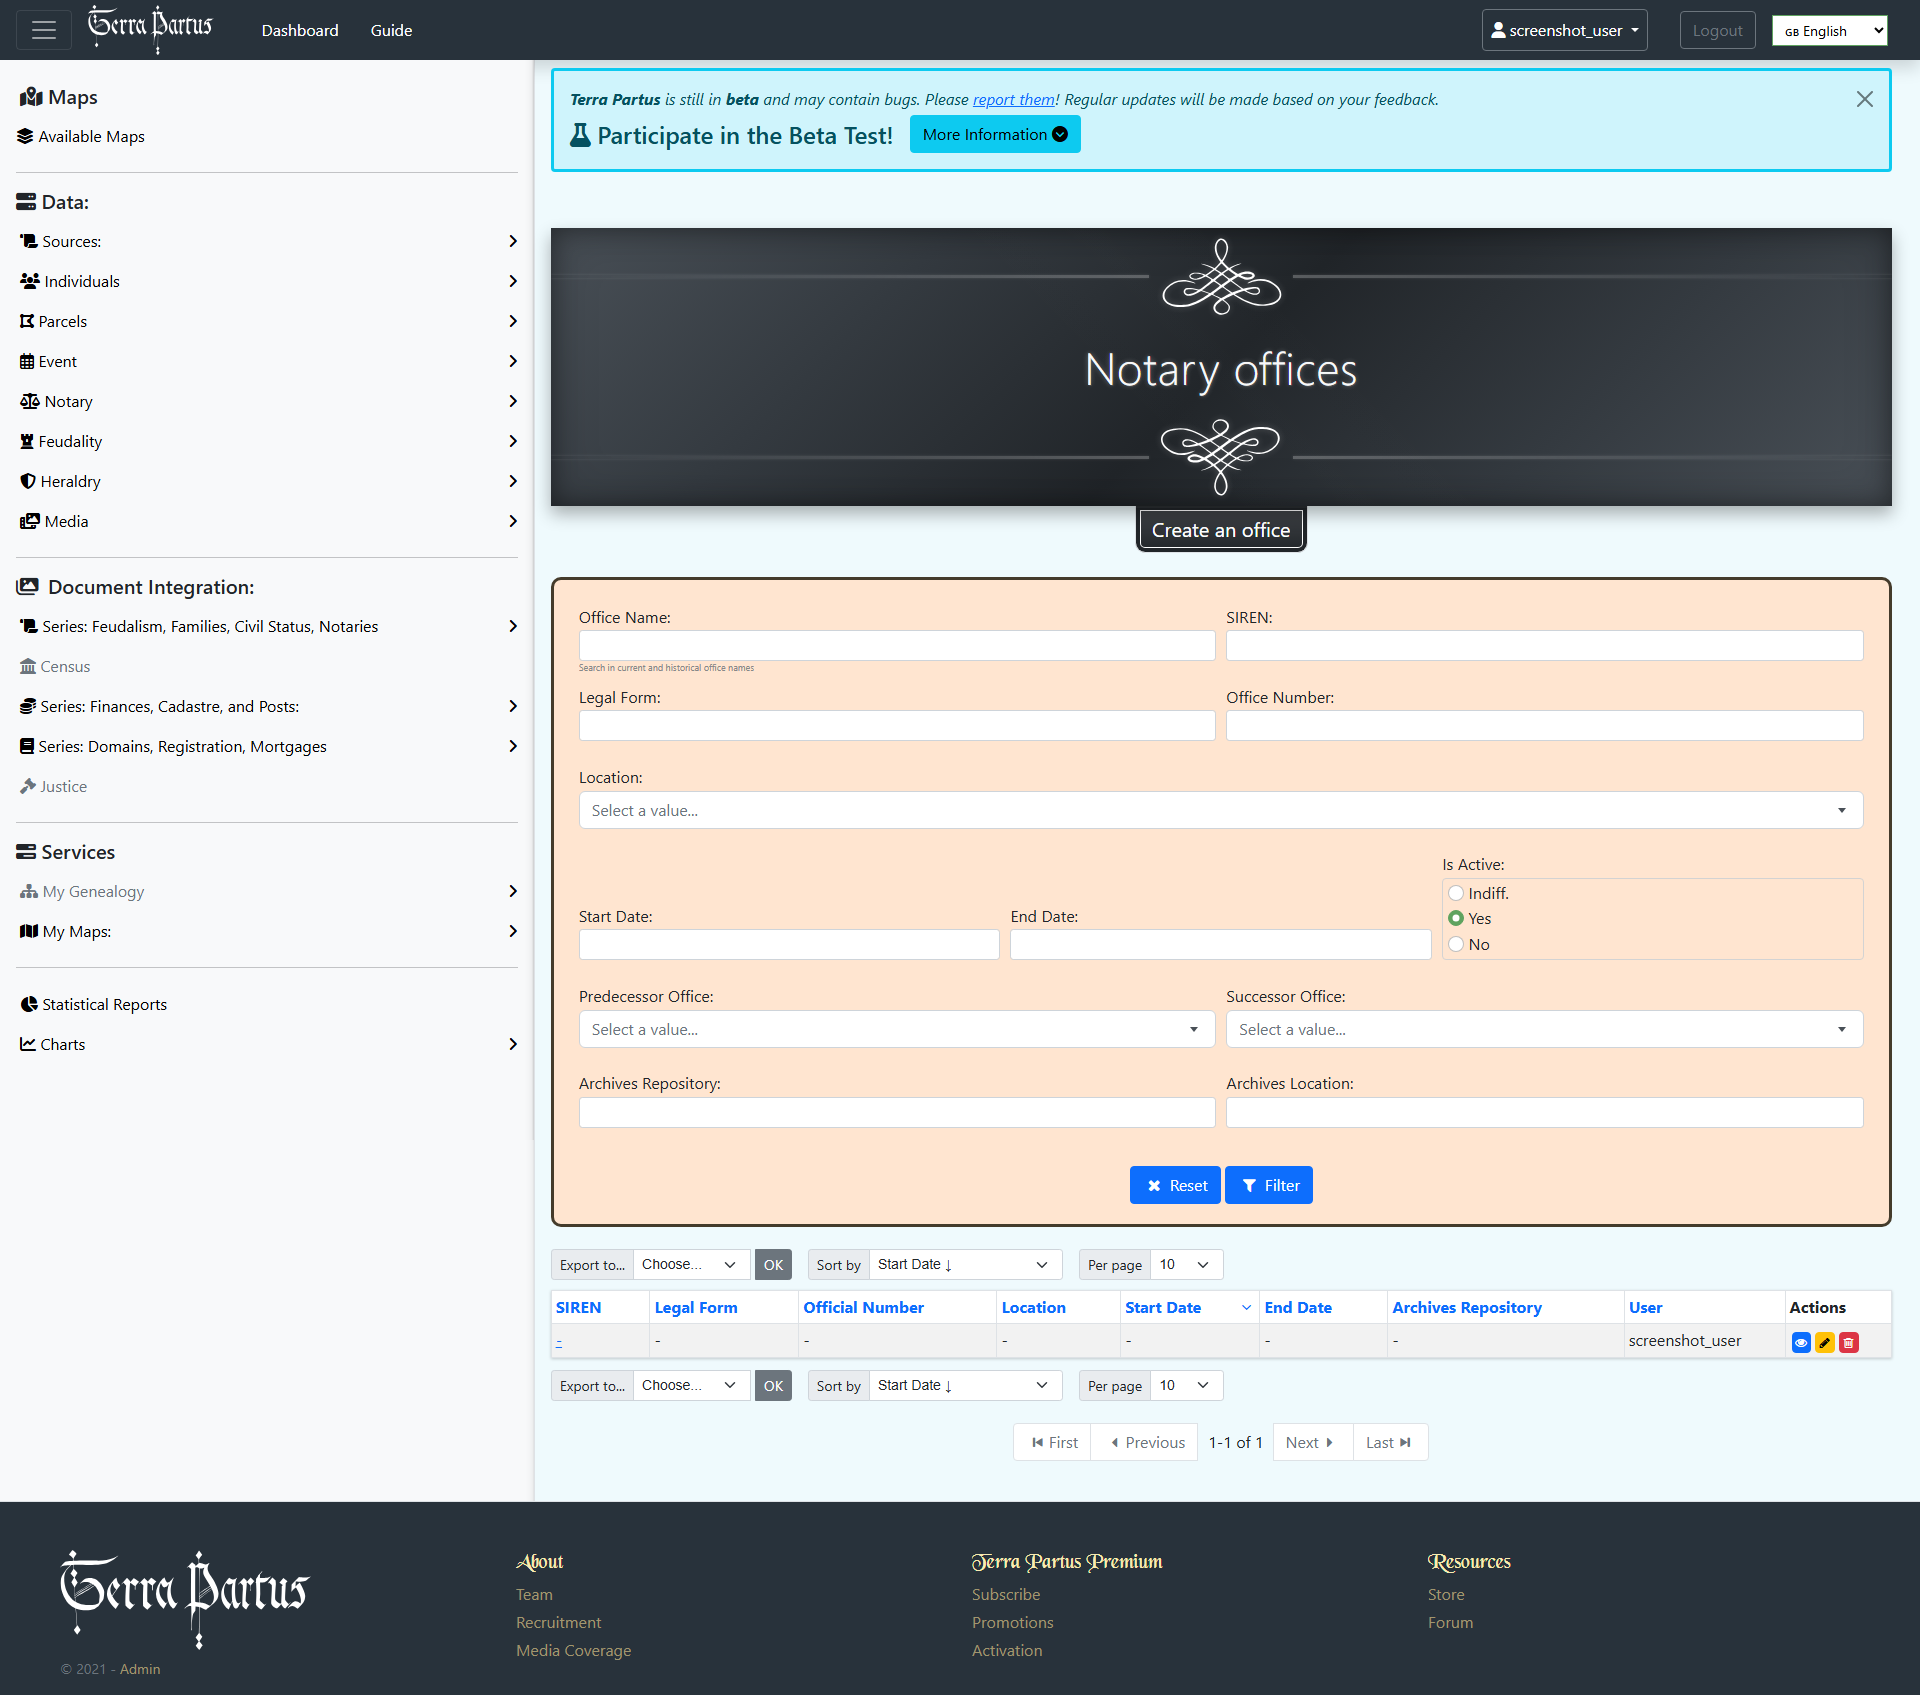Close the beta notice banner
1920x1695 pixels.
(x=1864, y=99)
